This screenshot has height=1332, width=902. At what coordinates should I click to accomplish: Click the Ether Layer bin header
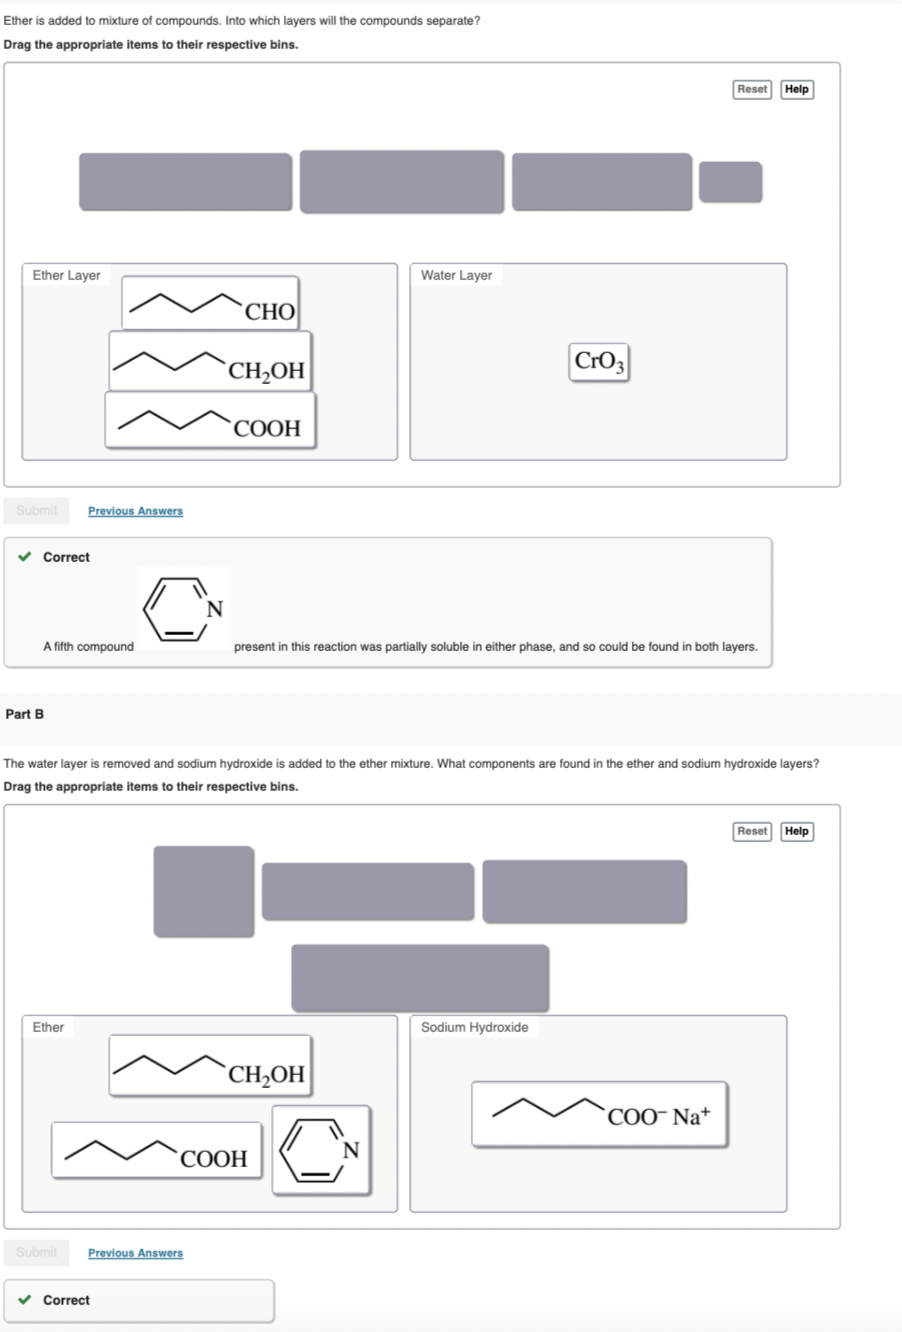click(66, 275)
